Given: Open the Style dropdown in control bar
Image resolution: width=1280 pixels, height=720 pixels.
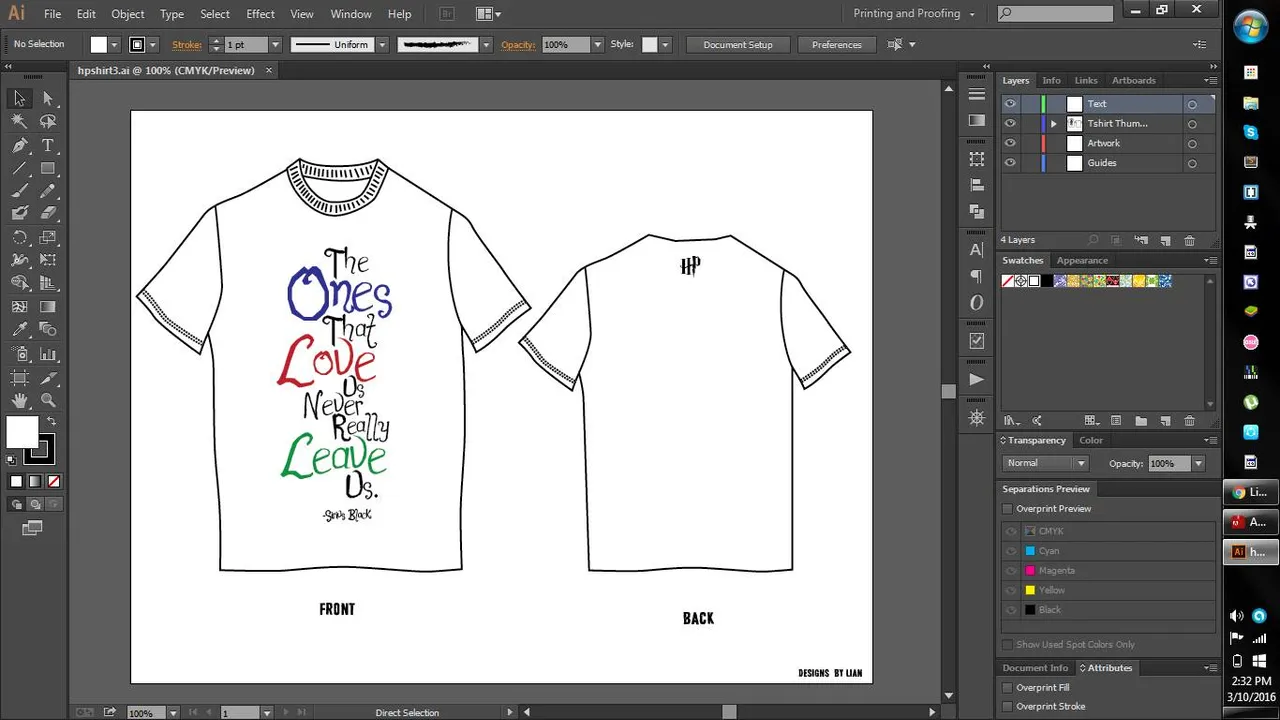Looking at the screenshot, I should [x=665, y=45].
